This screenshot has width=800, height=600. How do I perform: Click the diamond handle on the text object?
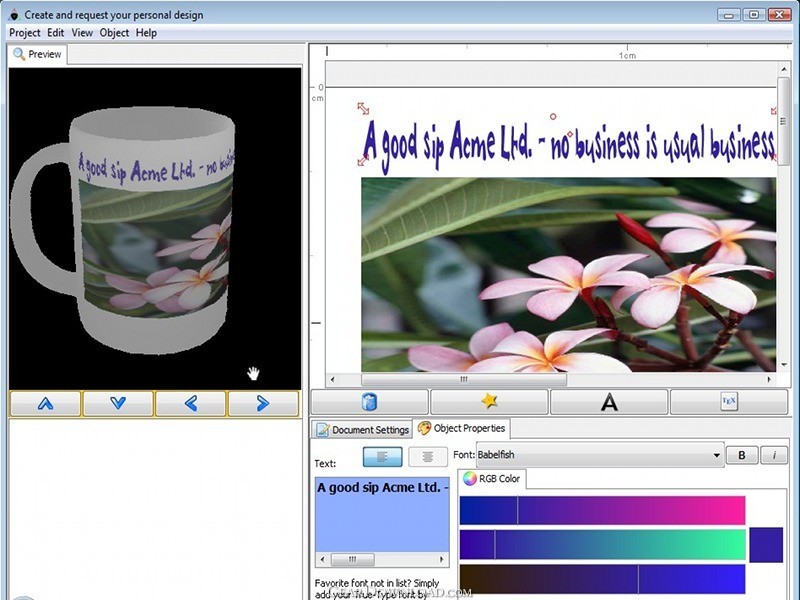[570, 134]
